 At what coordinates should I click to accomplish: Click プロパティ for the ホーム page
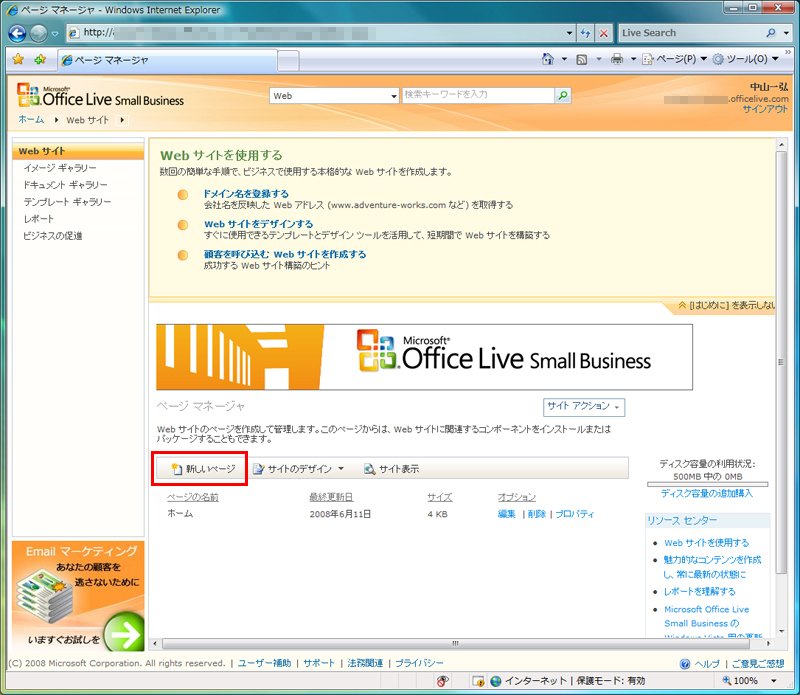(574, 514)
